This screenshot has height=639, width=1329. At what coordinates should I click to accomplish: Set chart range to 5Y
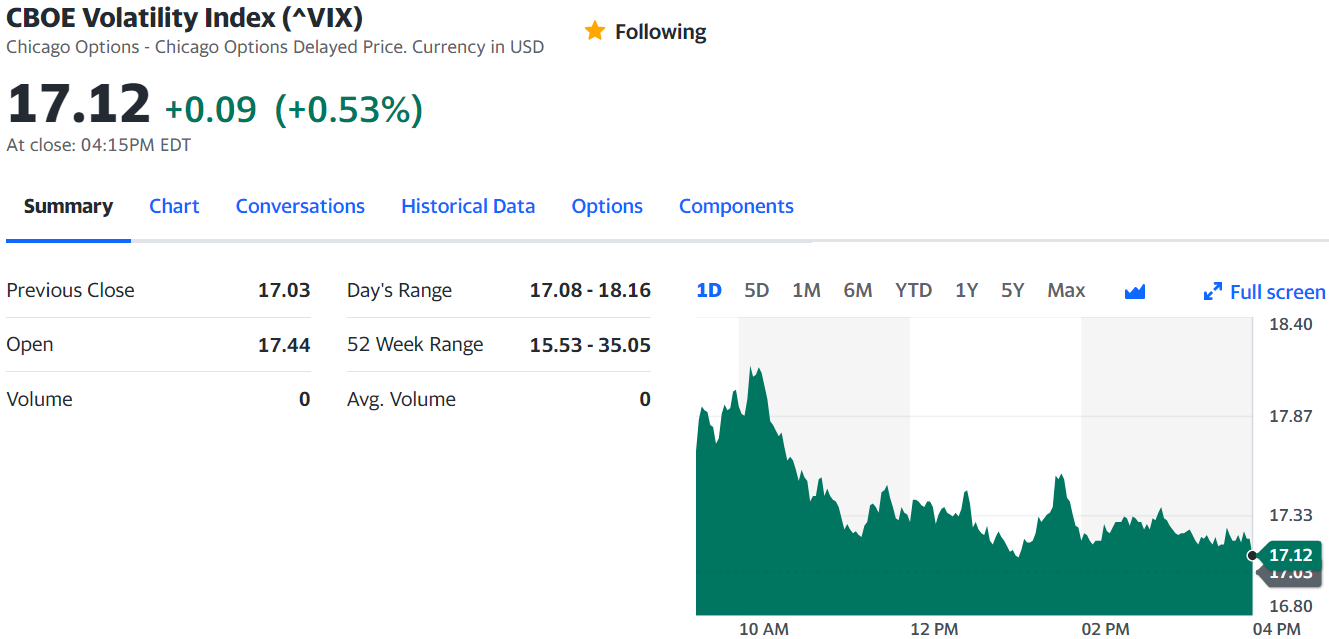click(x=1013, y=290)
